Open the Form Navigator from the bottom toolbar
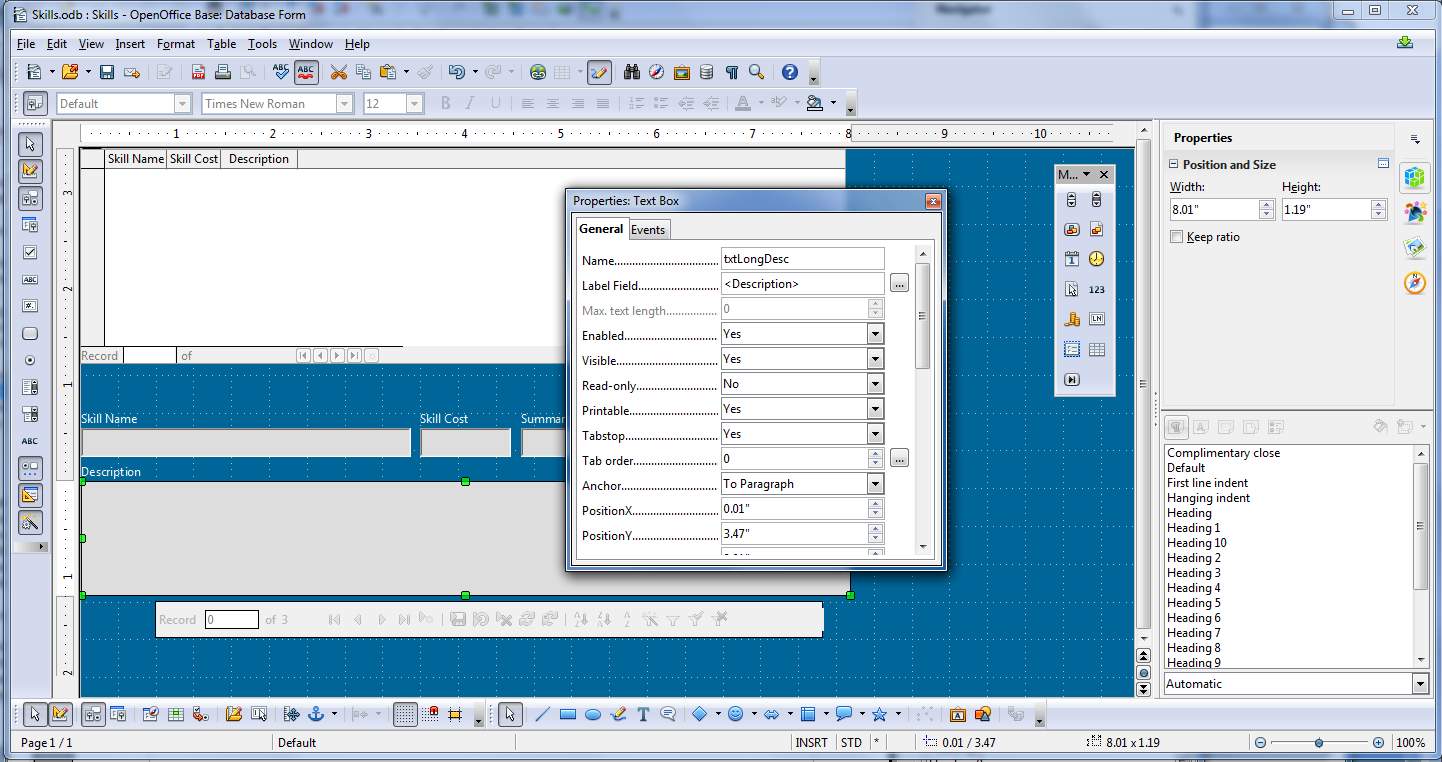Screen dimensions: 1442x762 tap(150, 714)
